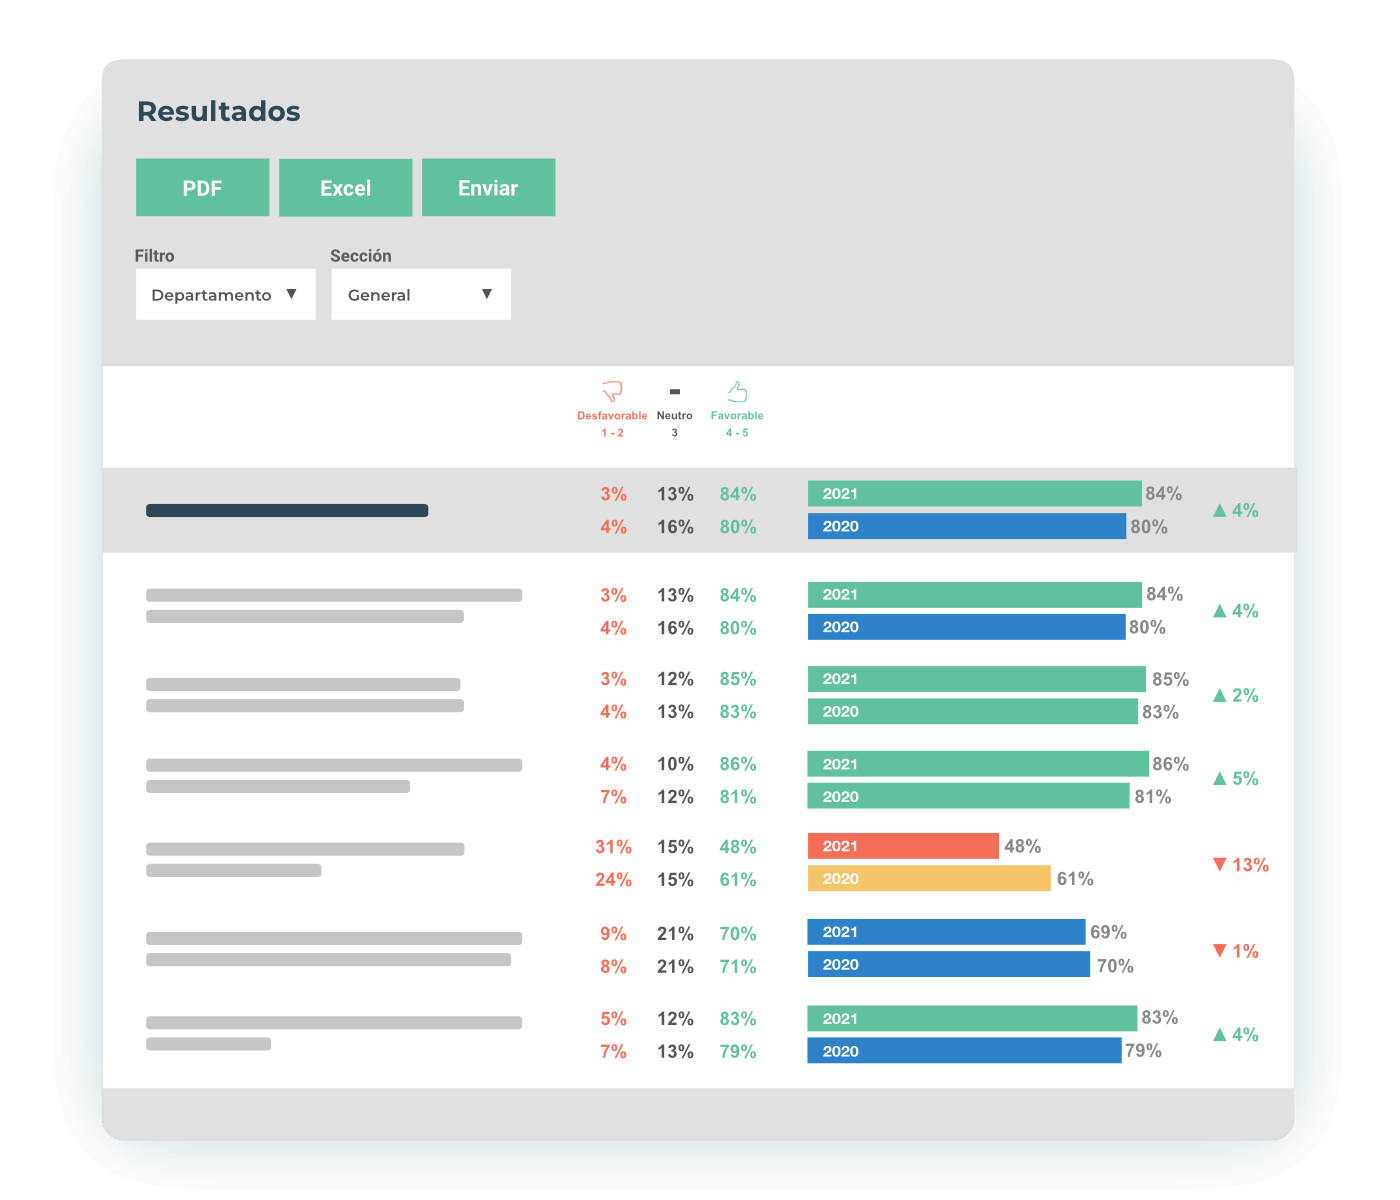1400x1200 pixels.
Task: Click the Sección label
Action: (x=361, y=256)
